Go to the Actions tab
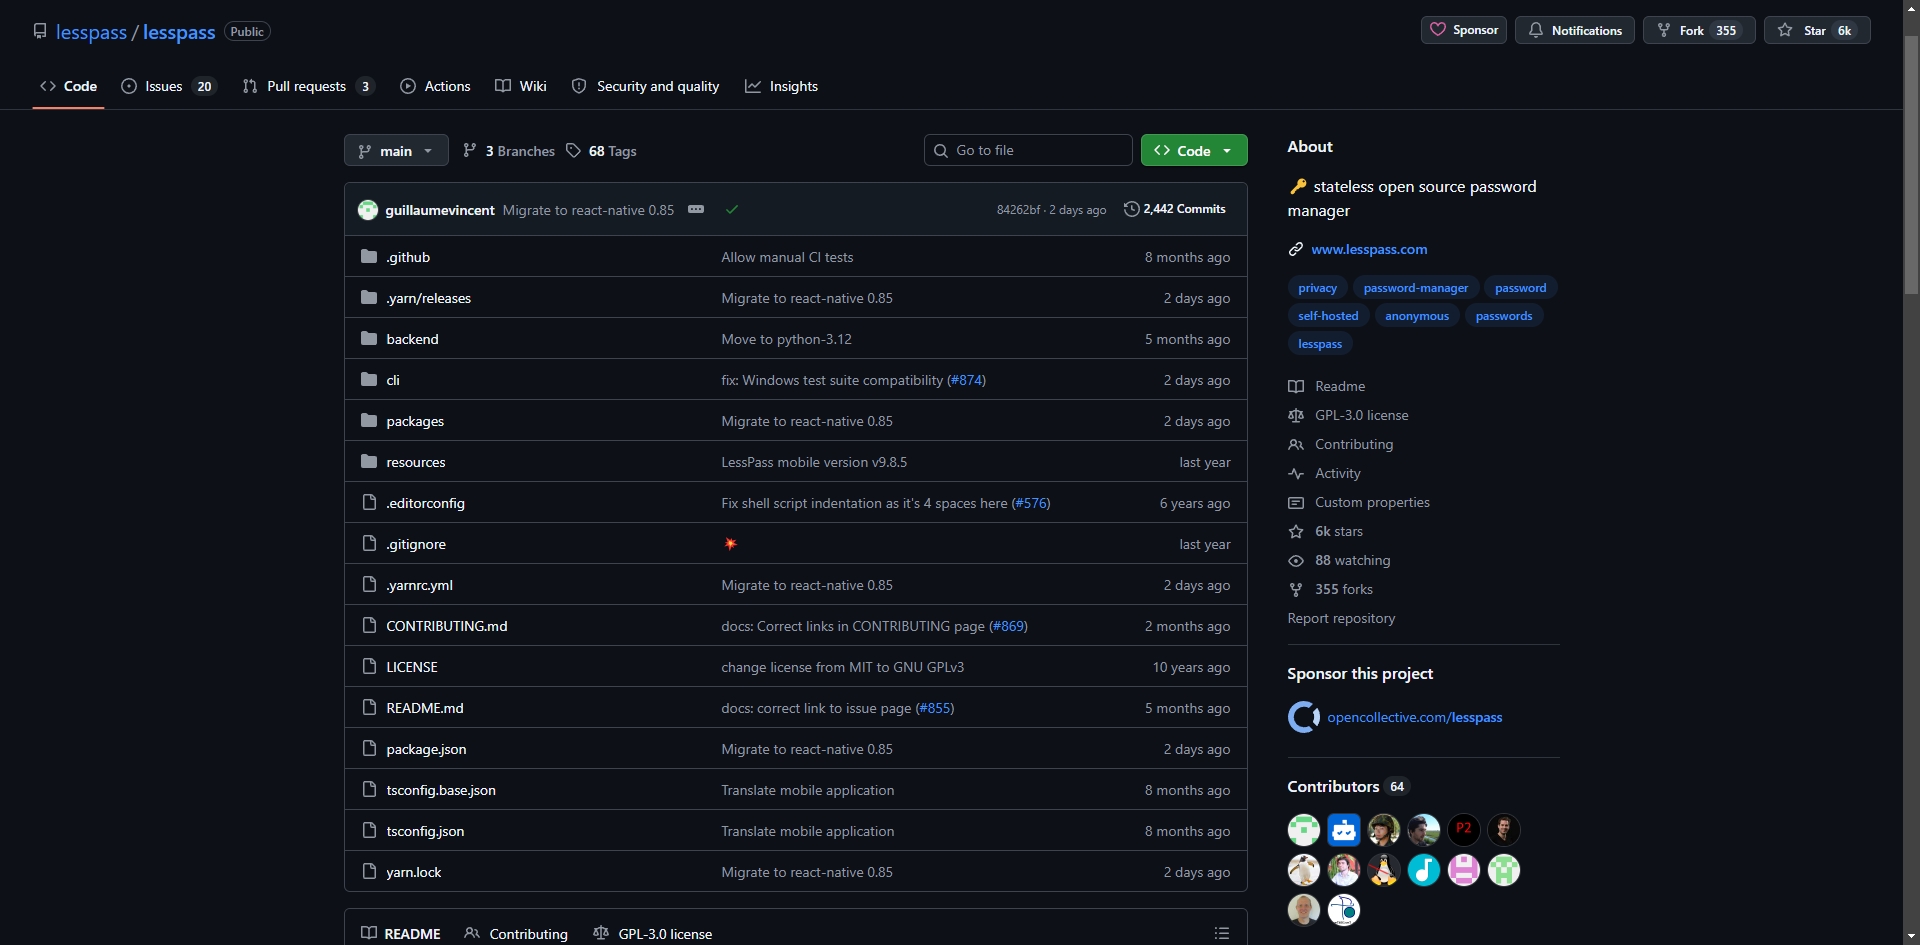The image size is (1920, 945). [x=435, y=86]
